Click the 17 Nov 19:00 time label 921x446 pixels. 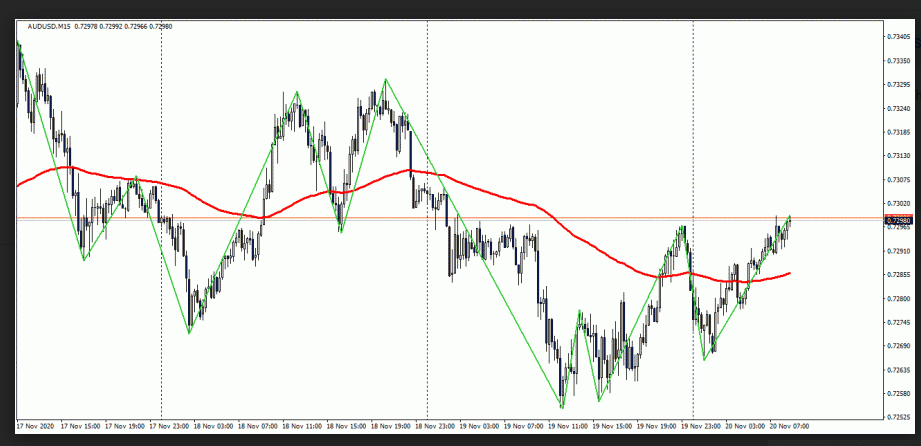(125, 425)
